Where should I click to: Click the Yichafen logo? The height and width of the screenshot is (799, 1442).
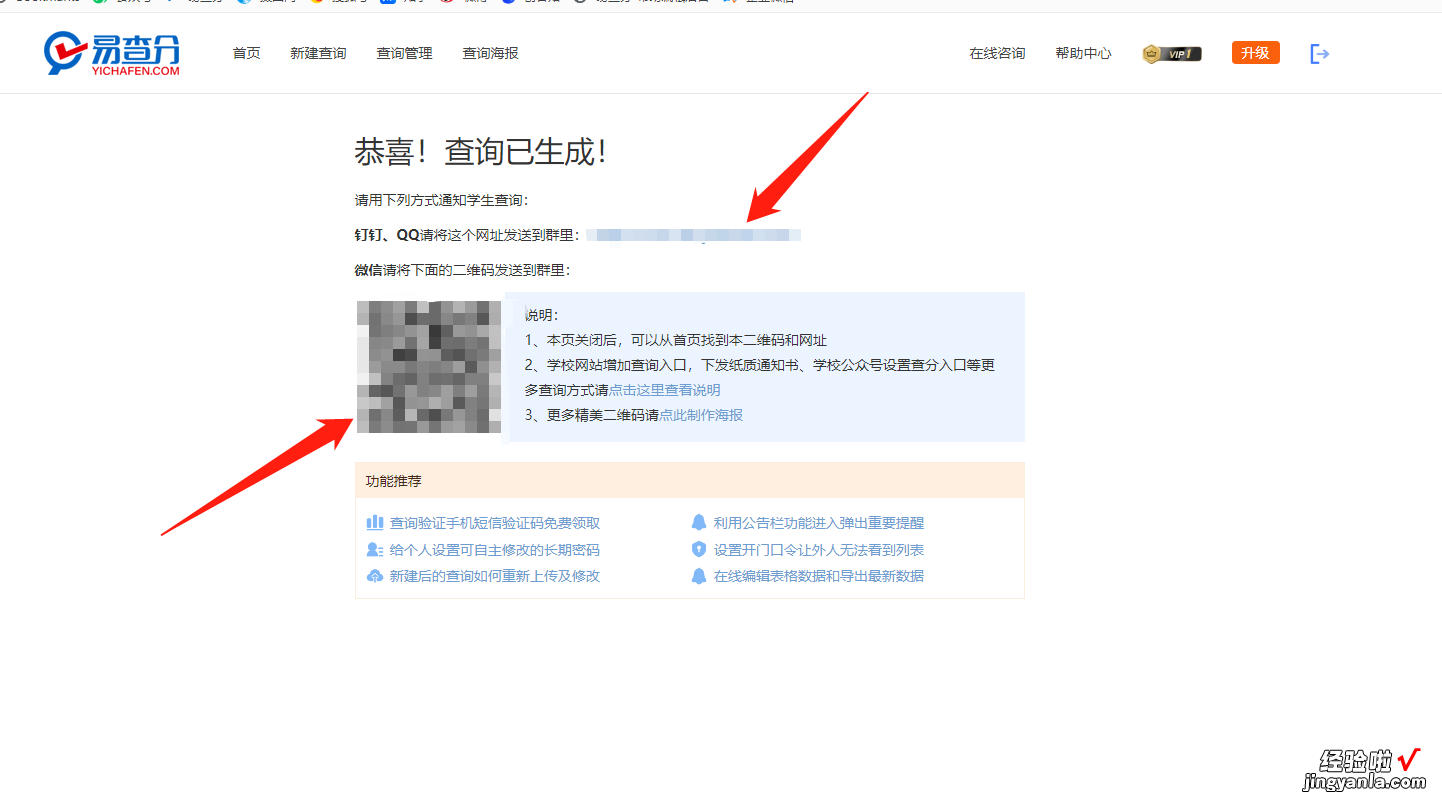coord(113,54)
